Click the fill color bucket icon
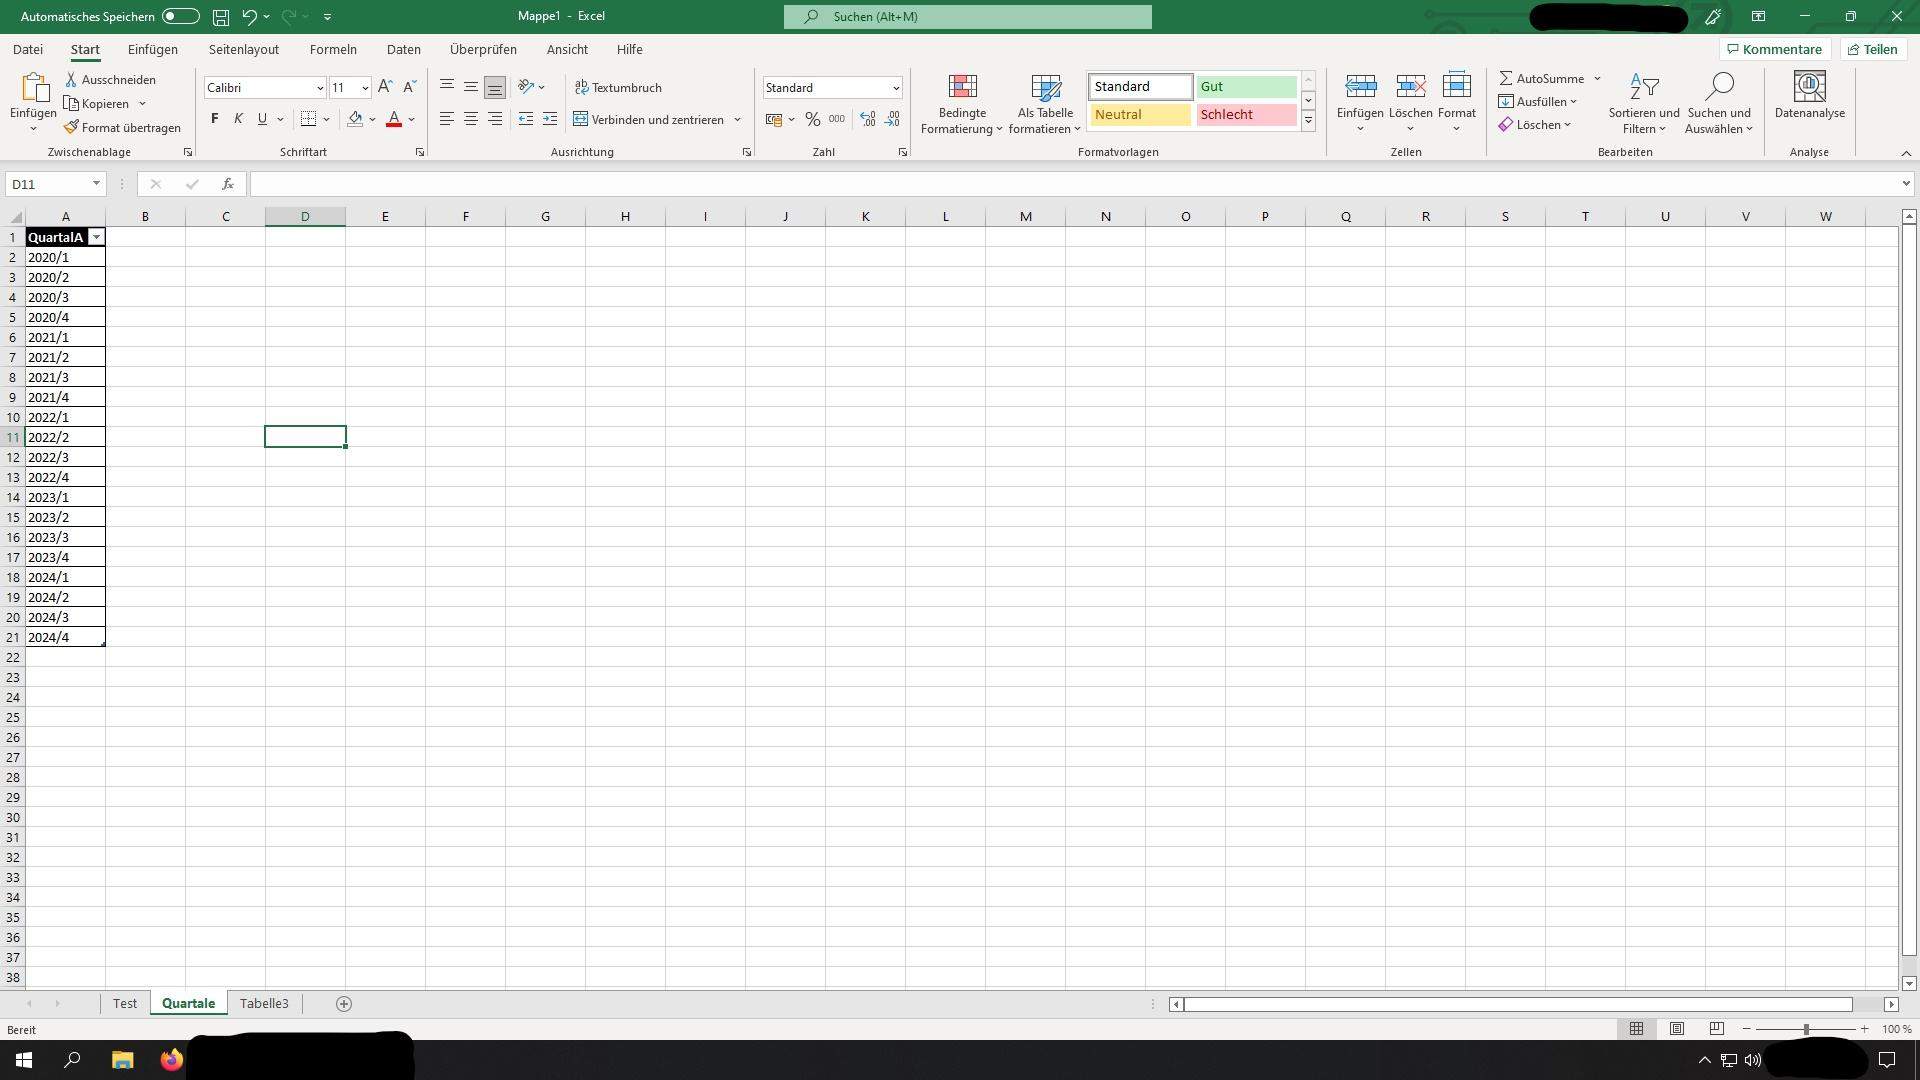This screenshot has width=1920, height=1080. pos(355,119)
